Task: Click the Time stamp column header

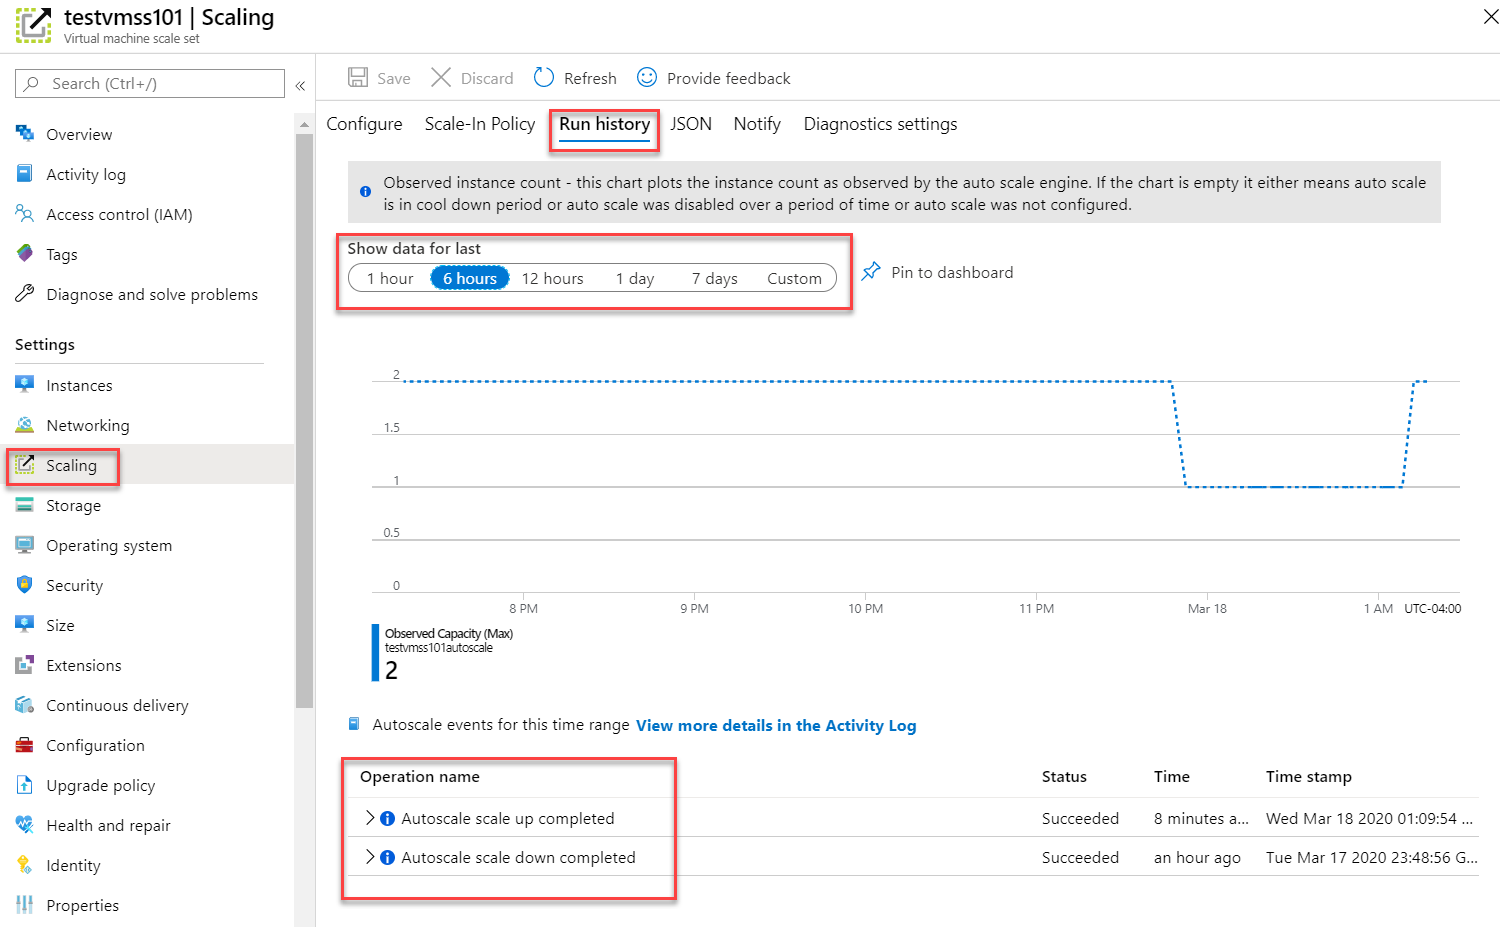Action: click(1308, 776)
